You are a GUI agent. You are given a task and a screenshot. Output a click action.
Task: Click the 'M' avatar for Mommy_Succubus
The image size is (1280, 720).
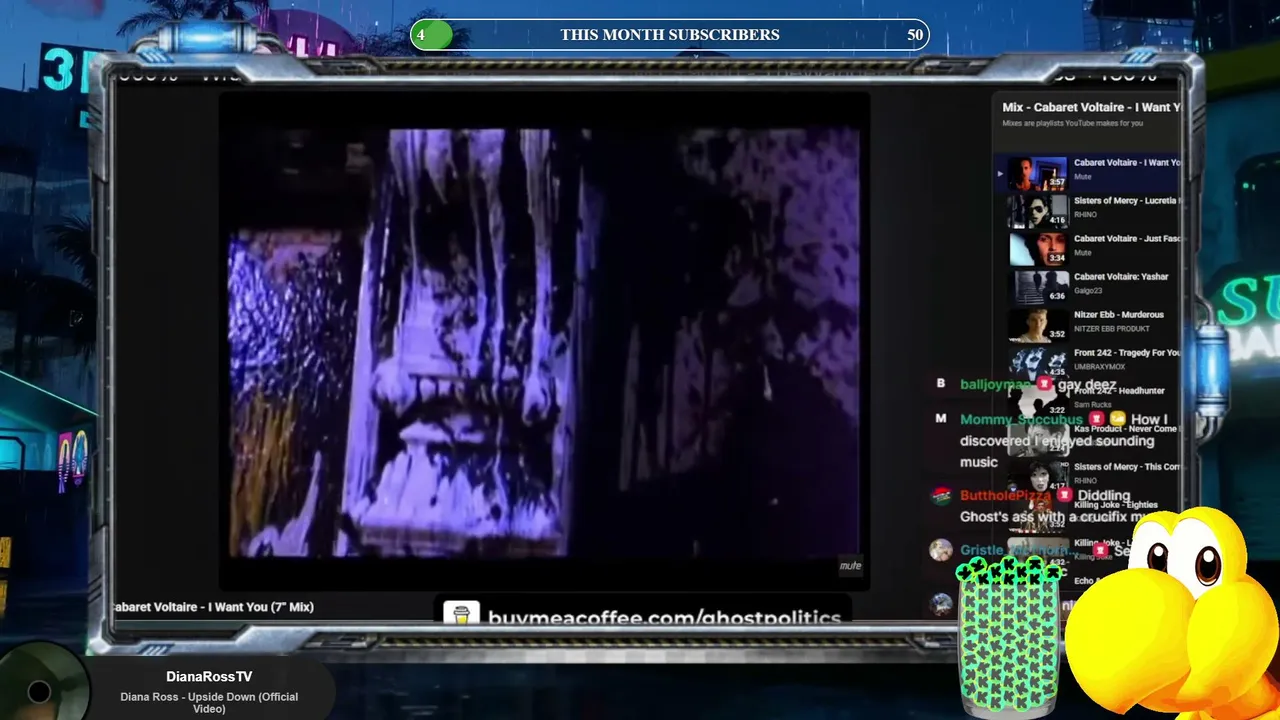click(940, 419)
